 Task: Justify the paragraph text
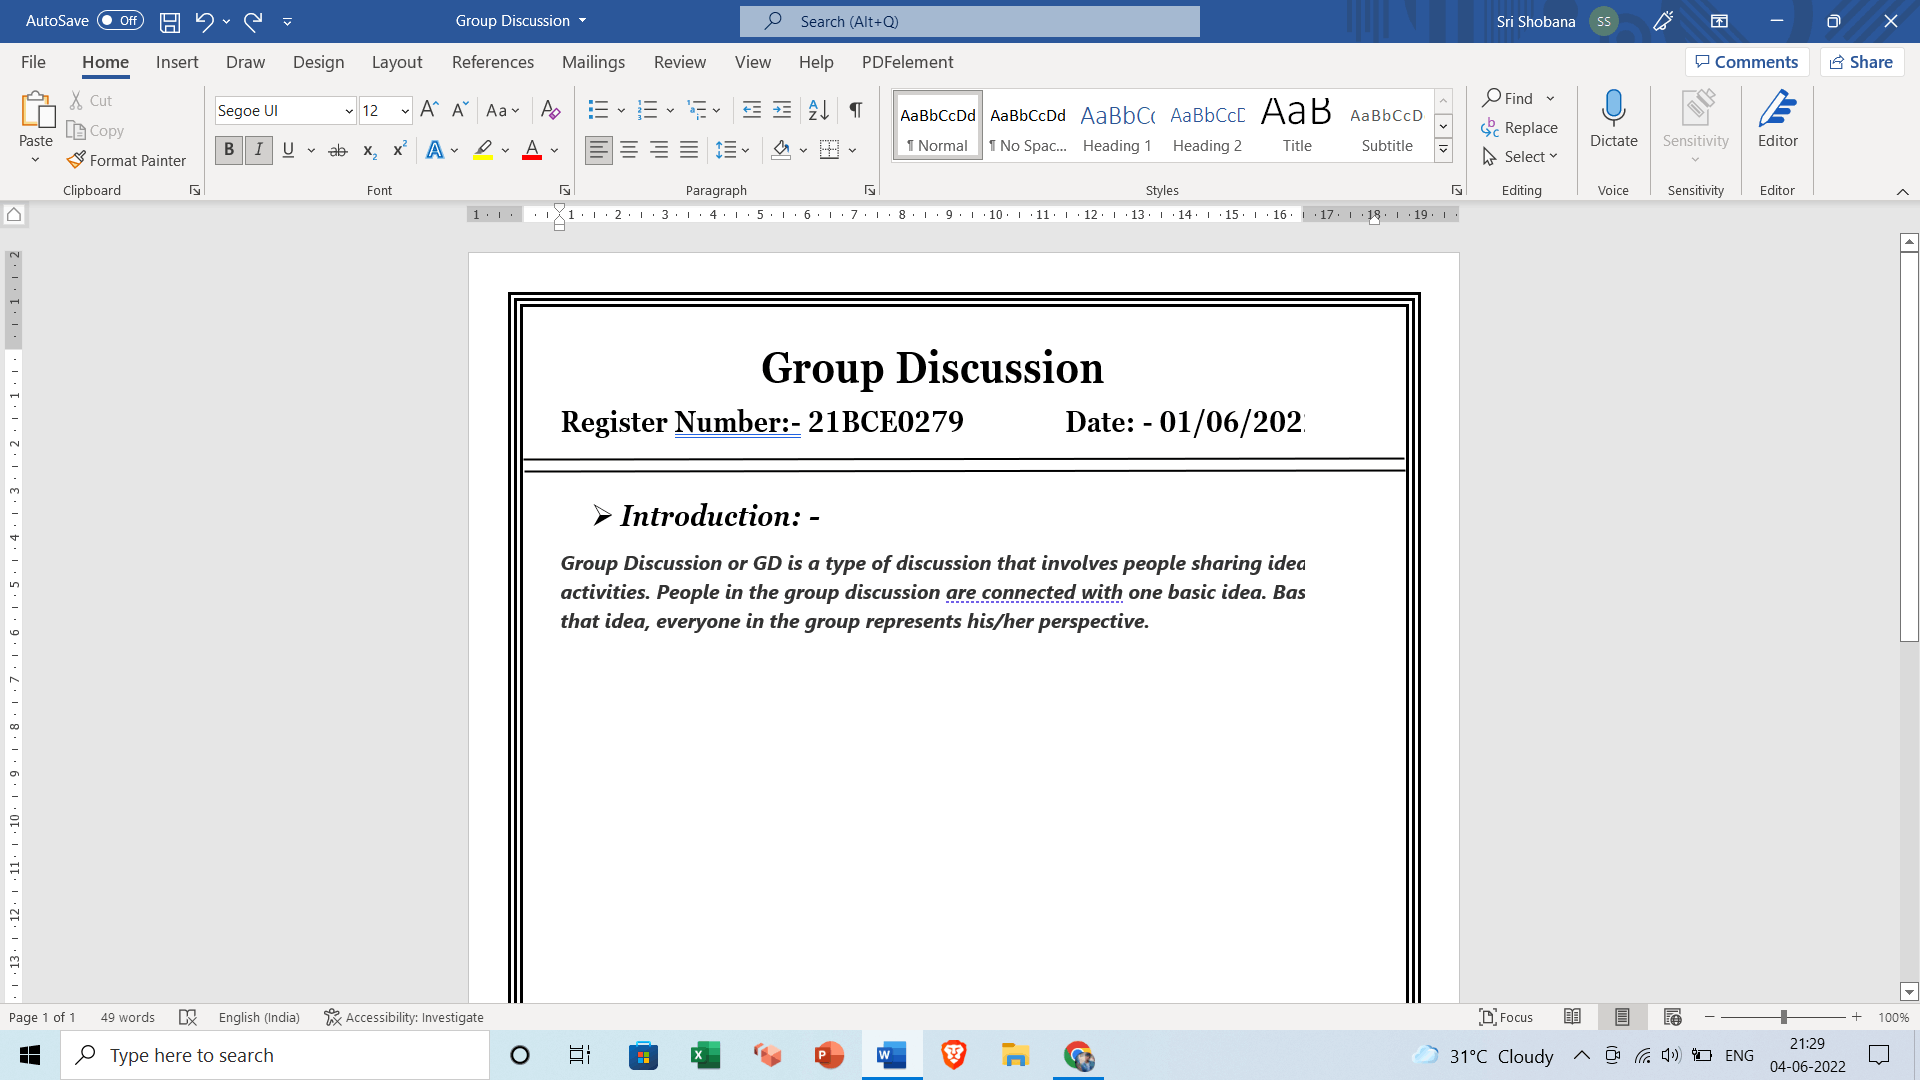[689, 150]
